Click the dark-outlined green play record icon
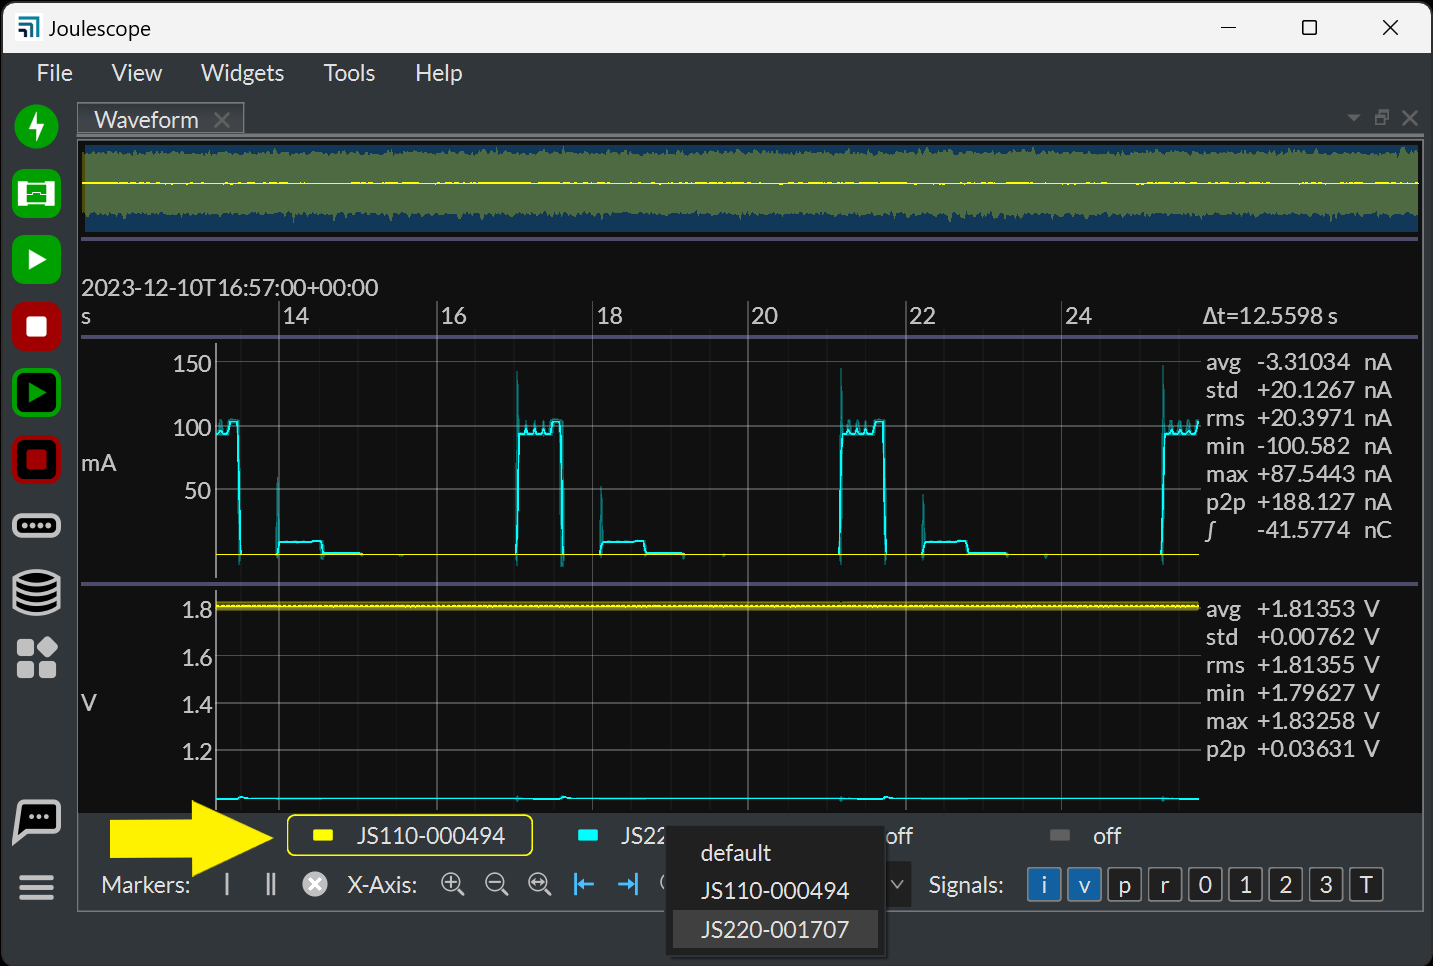Screen dimensions: 1433x966 tap(37, 393)
